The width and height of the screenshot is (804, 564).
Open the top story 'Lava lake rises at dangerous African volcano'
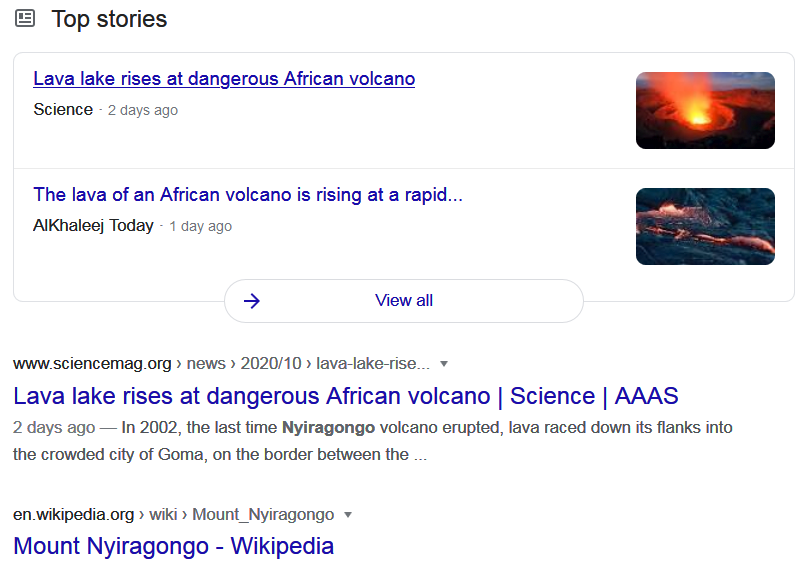(x=224, y=79)
